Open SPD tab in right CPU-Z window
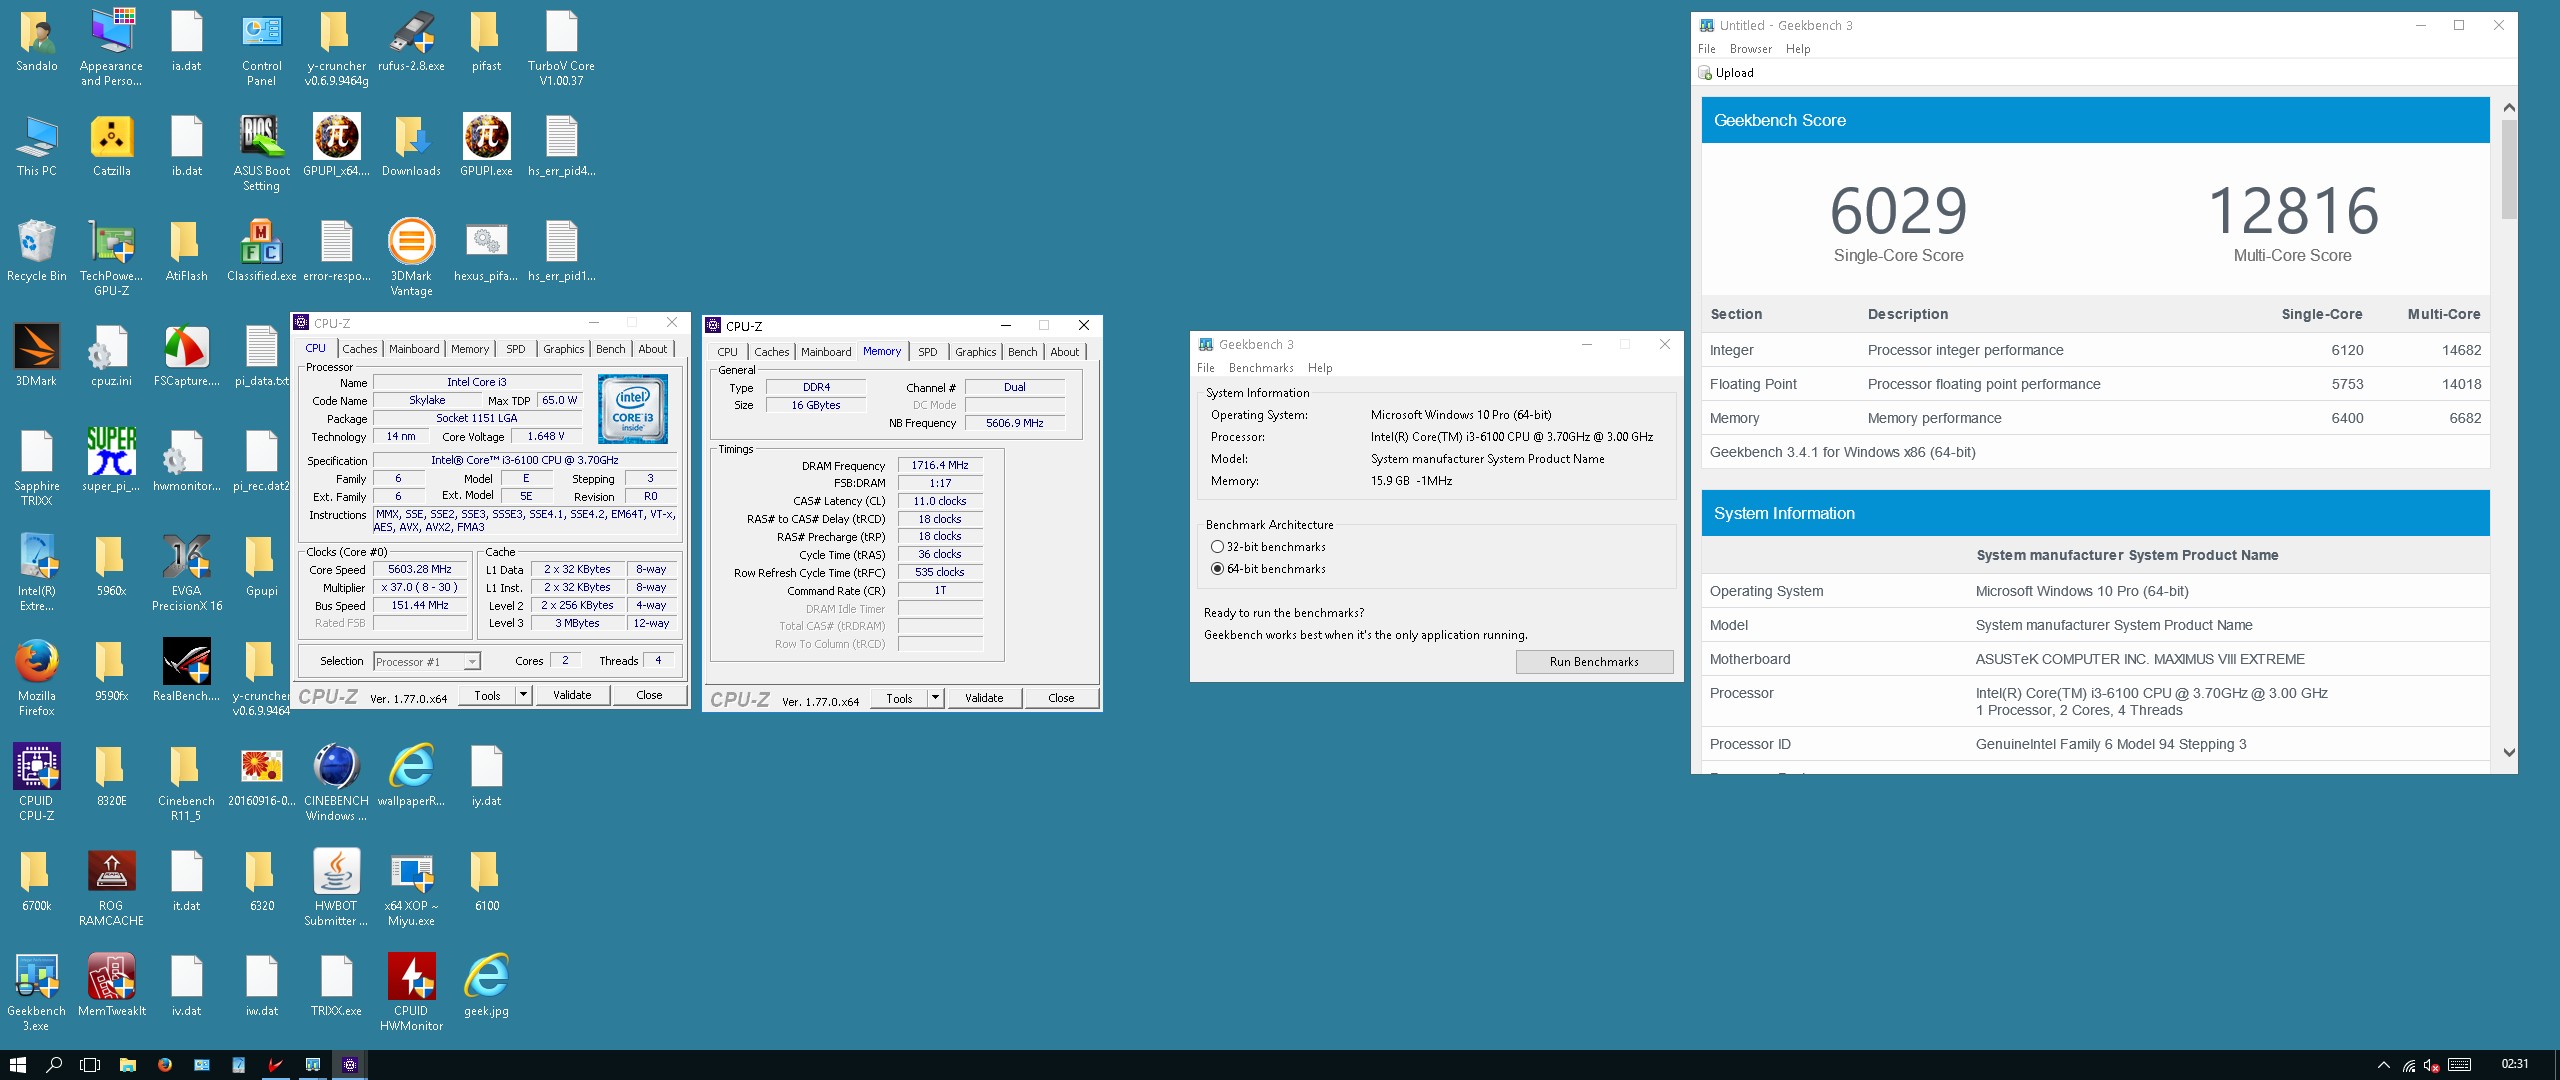Screen dimensions: 2560x1080 (x=928, y=352)
